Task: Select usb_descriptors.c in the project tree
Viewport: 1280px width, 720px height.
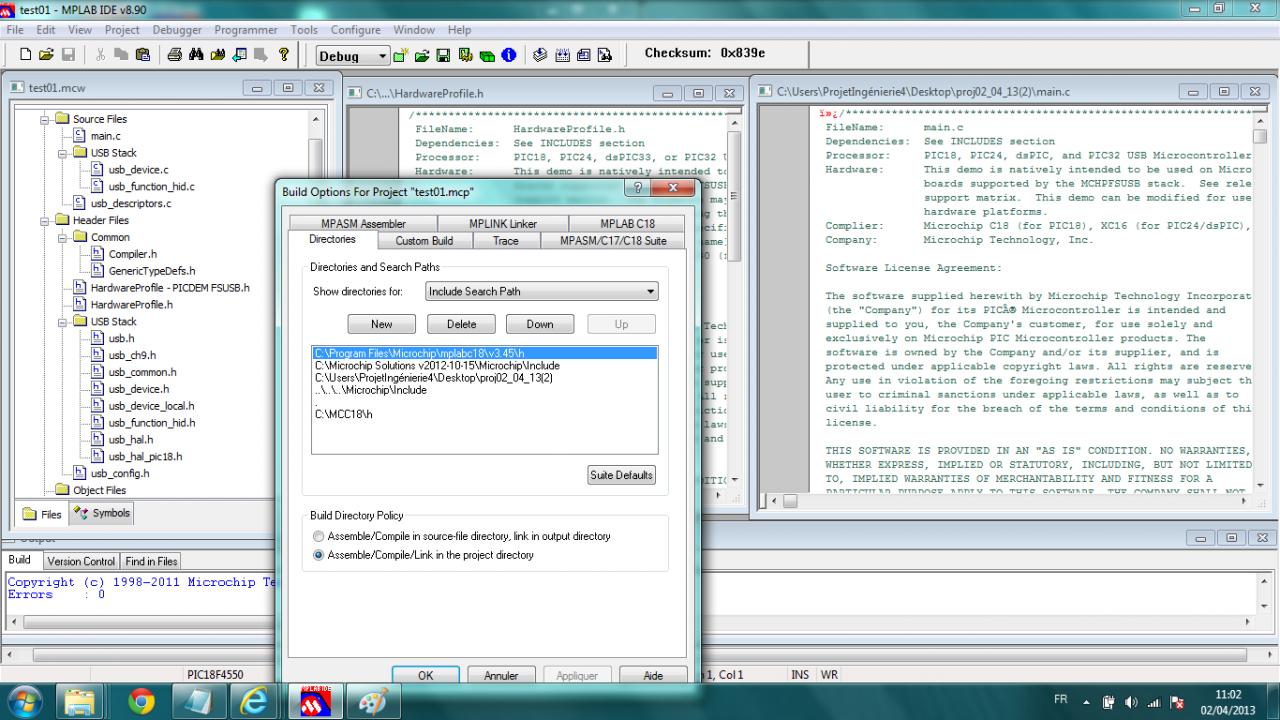Action: click(131, 204)
